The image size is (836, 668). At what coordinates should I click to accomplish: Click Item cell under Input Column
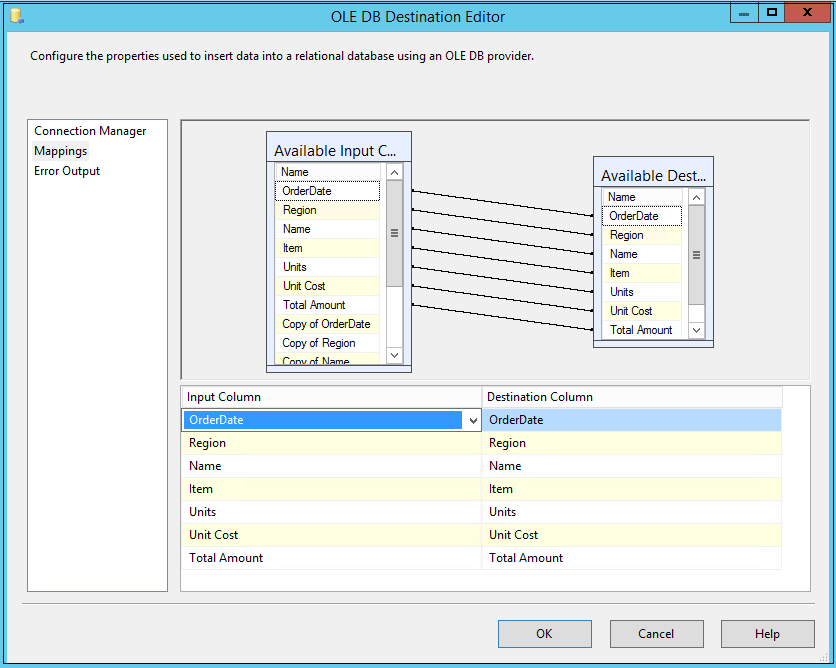coord(332,489)
